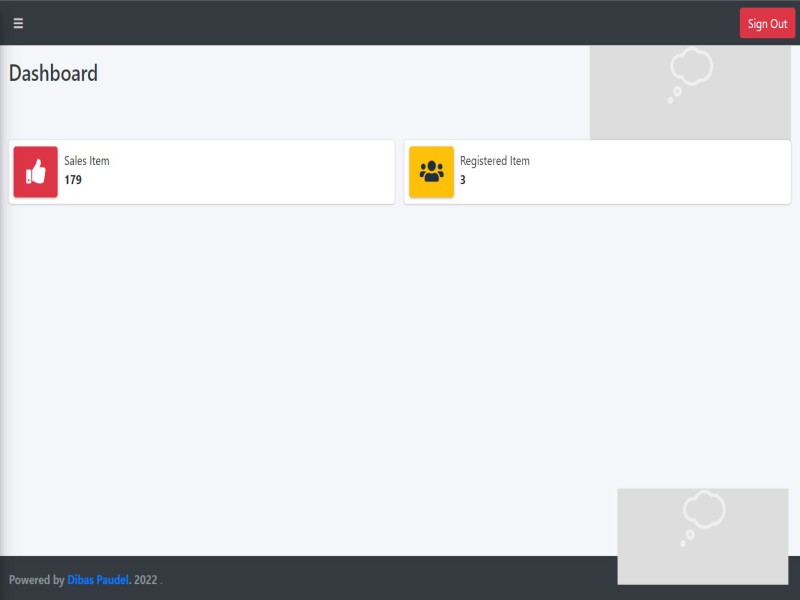Open the hamburger sidebar menu

(x=18, y=23)
